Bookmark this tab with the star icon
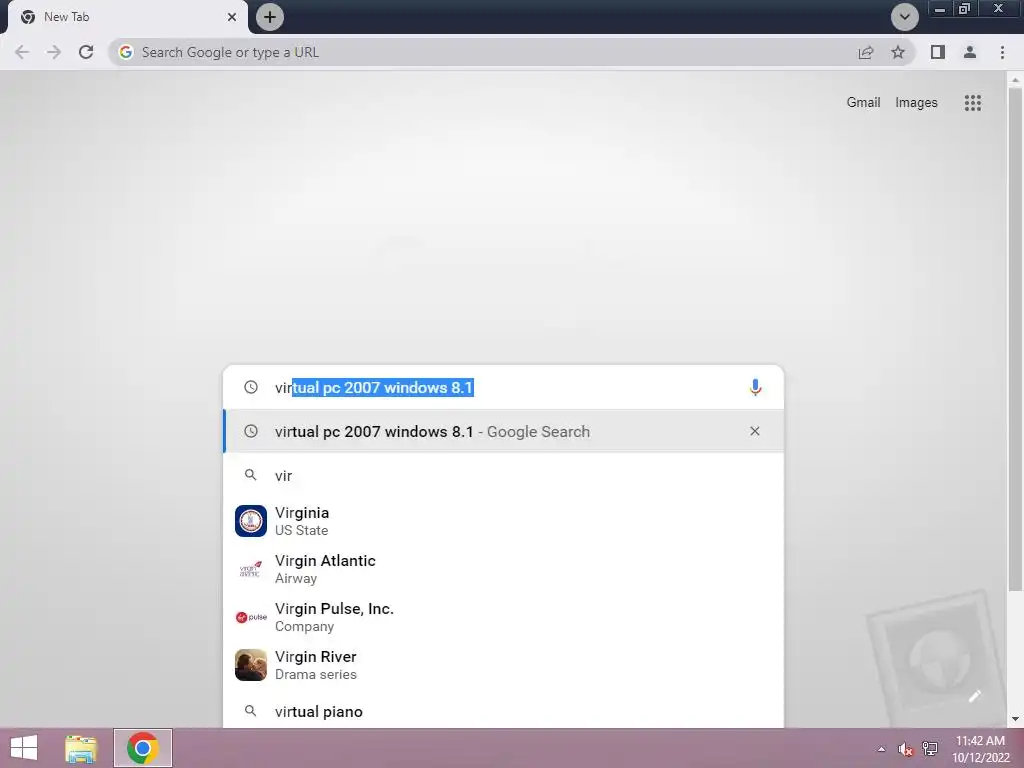 tap(898, 52)
